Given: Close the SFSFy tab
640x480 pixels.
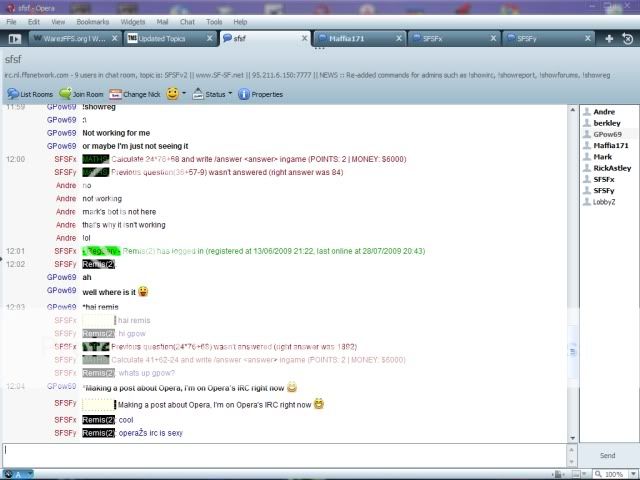Looking at the screenshot, I should (x=588, y=38).
